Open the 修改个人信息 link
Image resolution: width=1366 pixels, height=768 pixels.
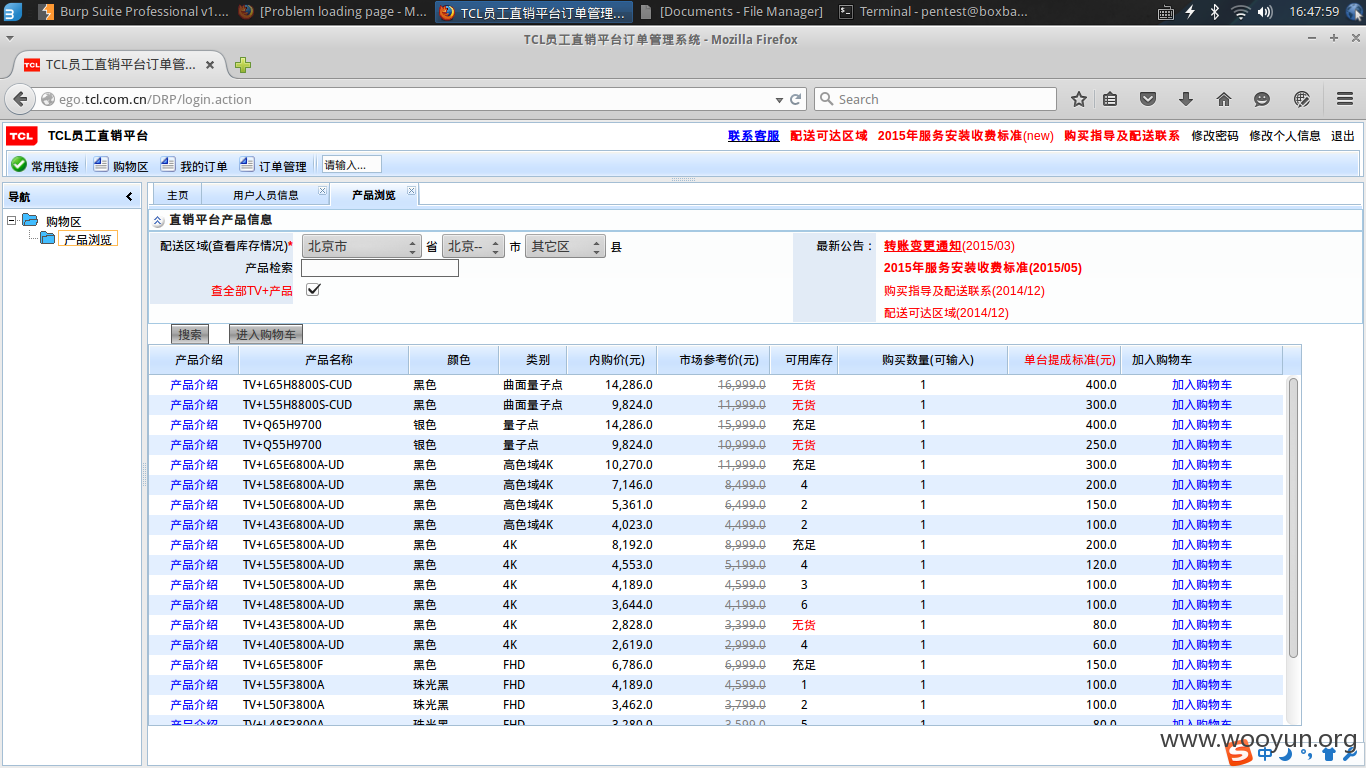(x=1285, y=136)
